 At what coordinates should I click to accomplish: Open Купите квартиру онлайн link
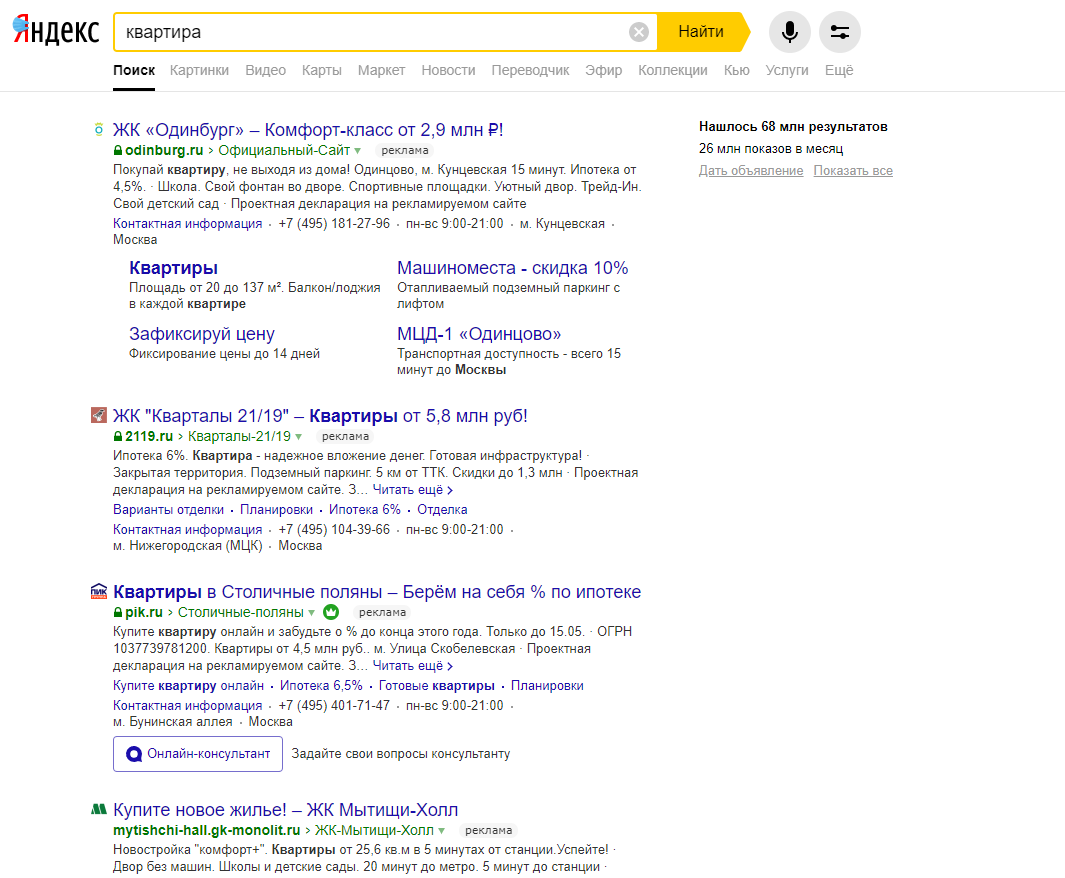tap(188, 686)
